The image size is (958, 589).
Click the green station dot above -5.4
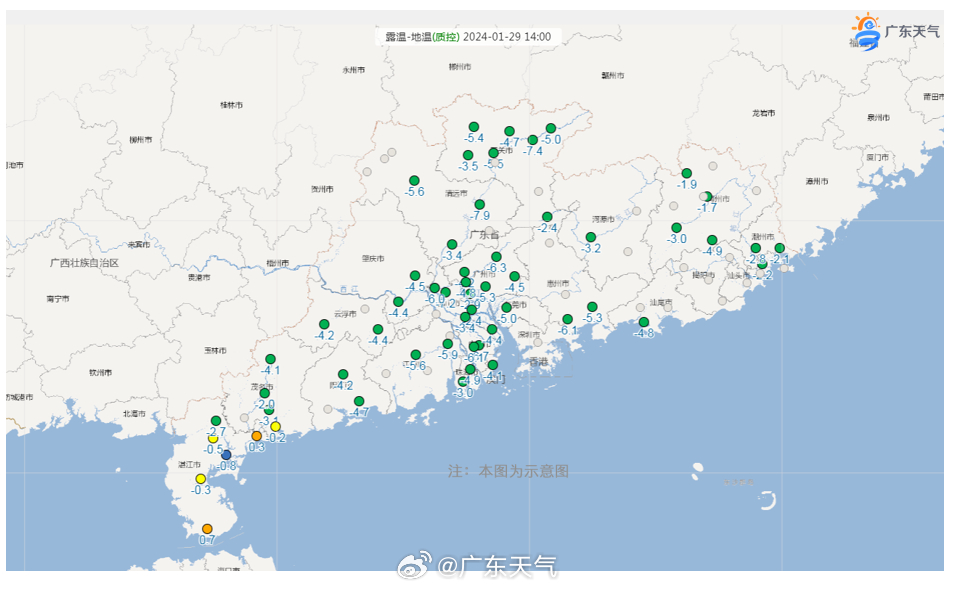click(x=474, y=127)
